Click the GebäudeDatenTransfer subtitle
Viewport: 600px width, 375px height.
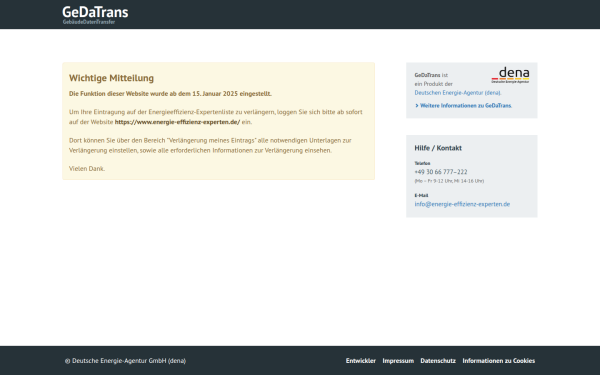89,22
